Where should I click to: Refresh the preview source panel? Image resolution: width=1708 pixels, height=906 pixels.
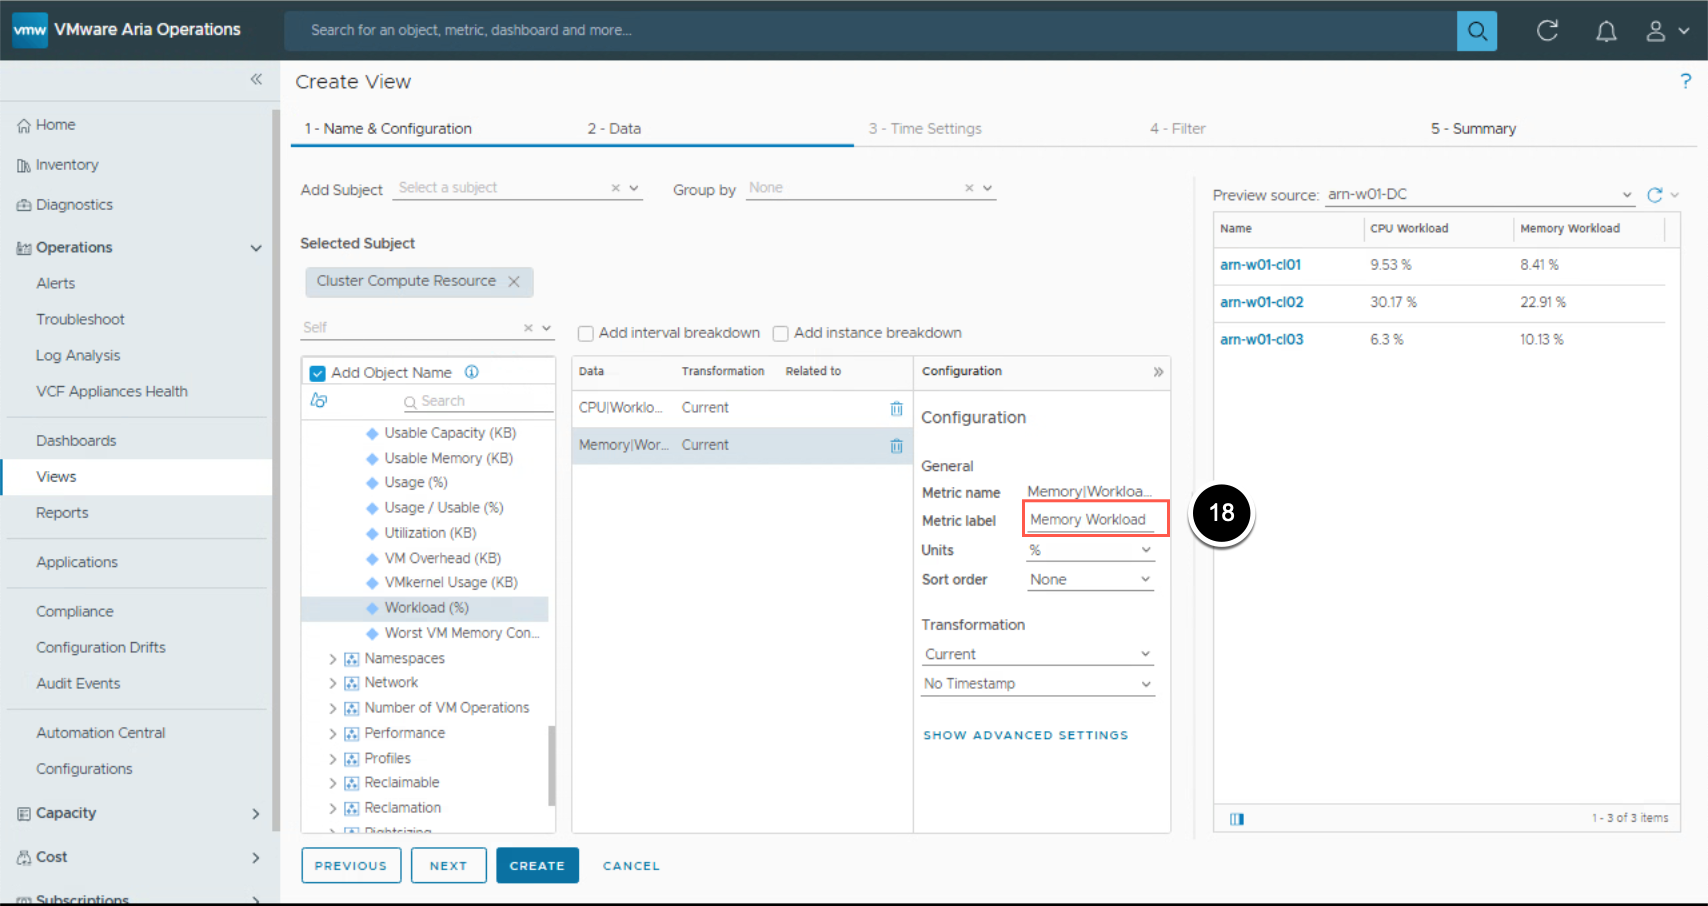click(x=1655, y=195)
